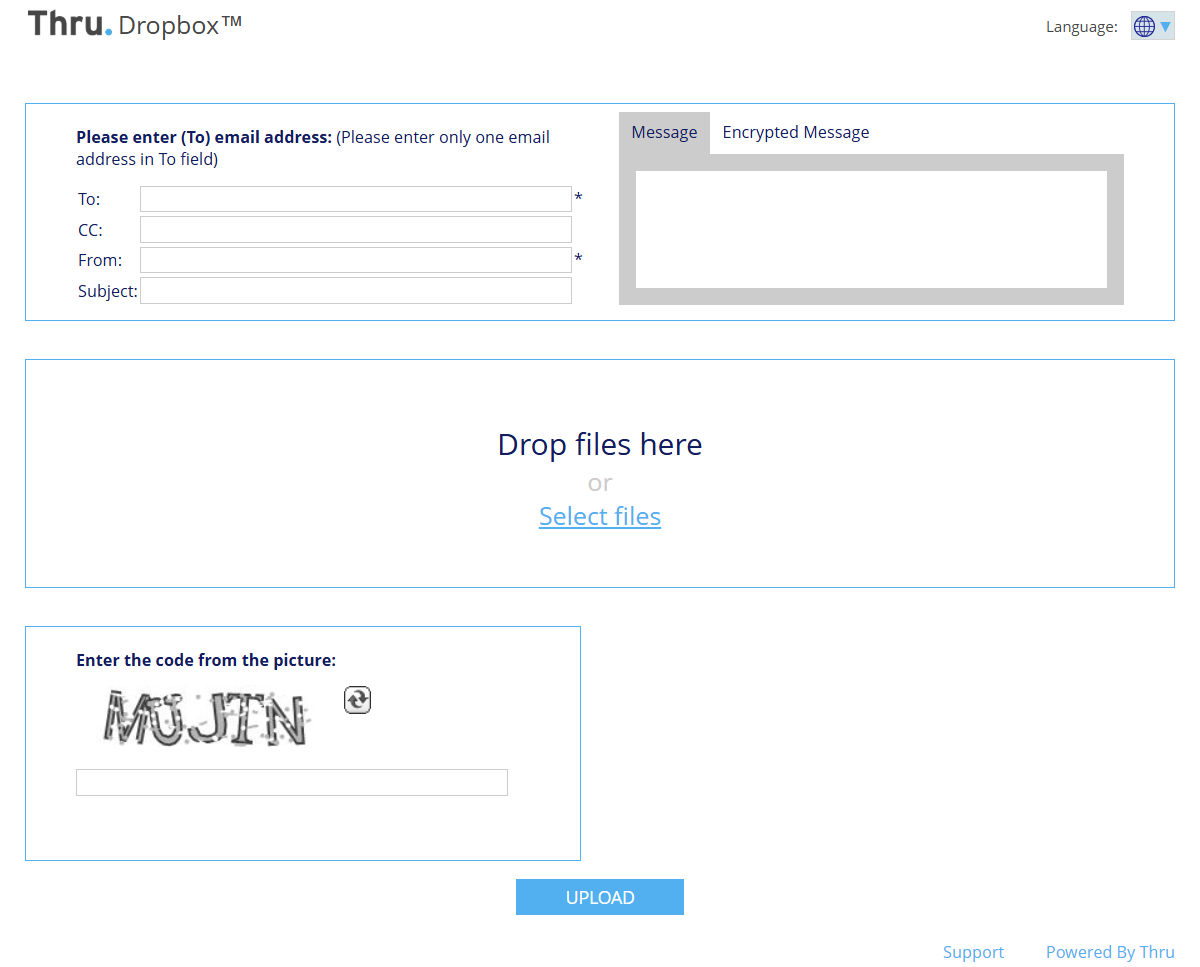1200x967 pixels.
Task: Click into the CC field
Action: [x=355, y=230]
